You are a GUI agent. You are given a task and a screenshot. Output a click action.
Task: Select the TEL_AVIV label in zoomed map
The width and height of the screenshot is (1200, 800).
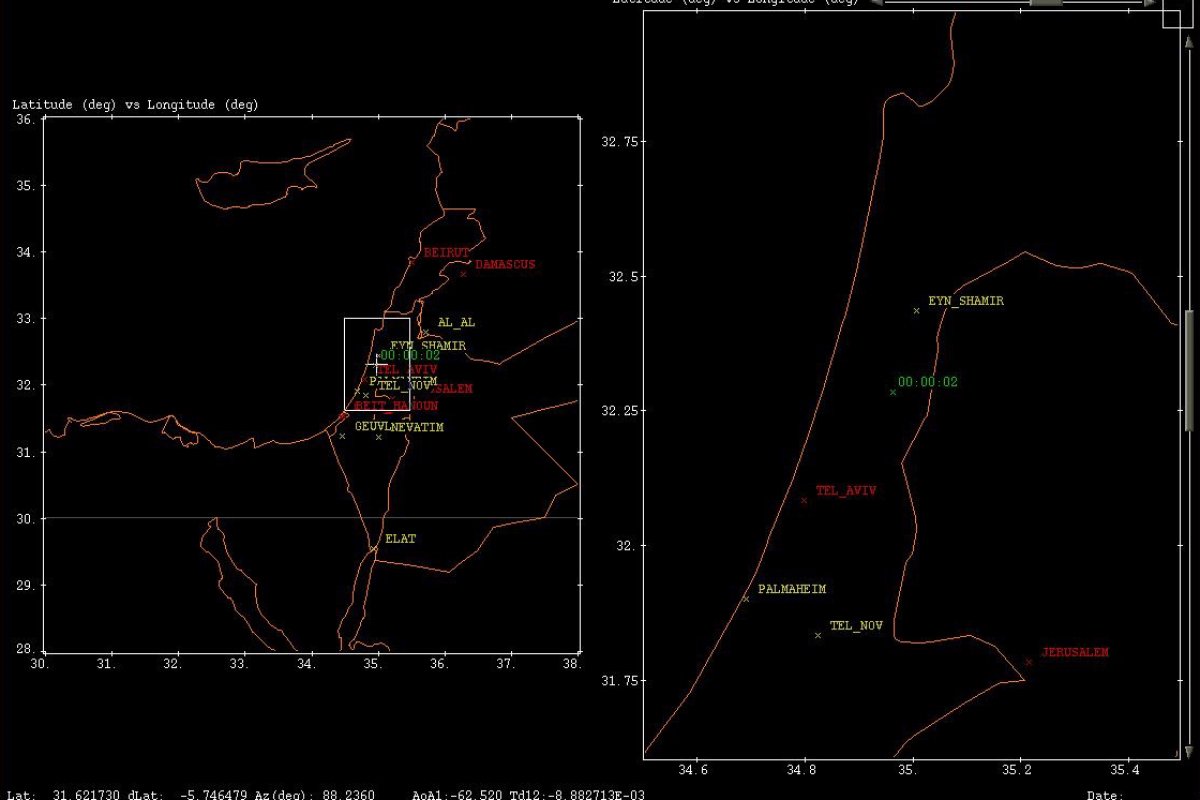(x=846, y=491)
